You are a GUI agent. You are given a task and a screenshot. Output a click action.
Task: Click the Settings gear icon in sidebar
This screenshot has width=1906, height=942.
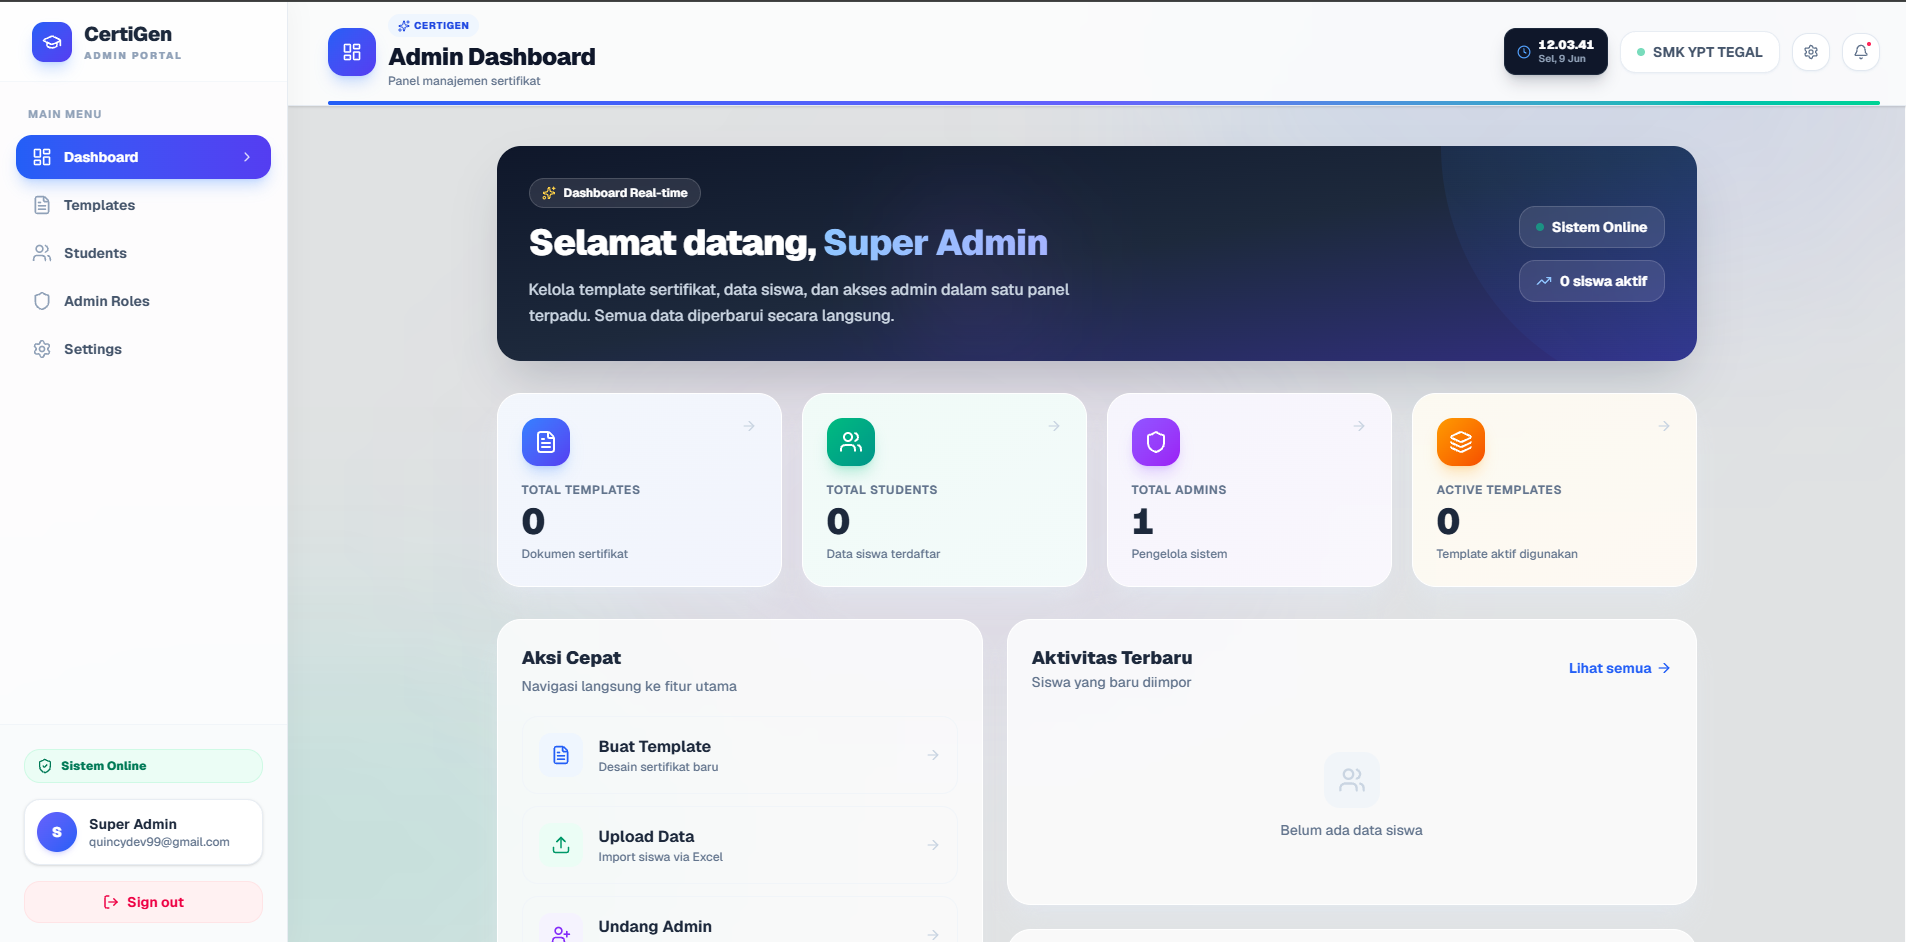pos(42,349)
